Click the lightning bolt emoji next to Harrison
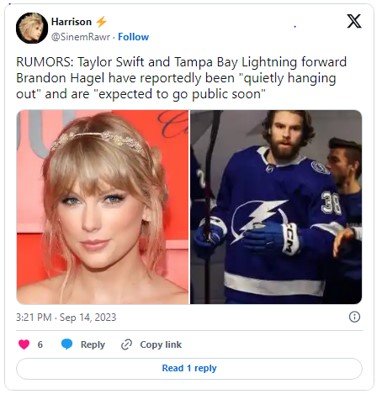Viewport: 382px width, 394px height. pos(101,22)
